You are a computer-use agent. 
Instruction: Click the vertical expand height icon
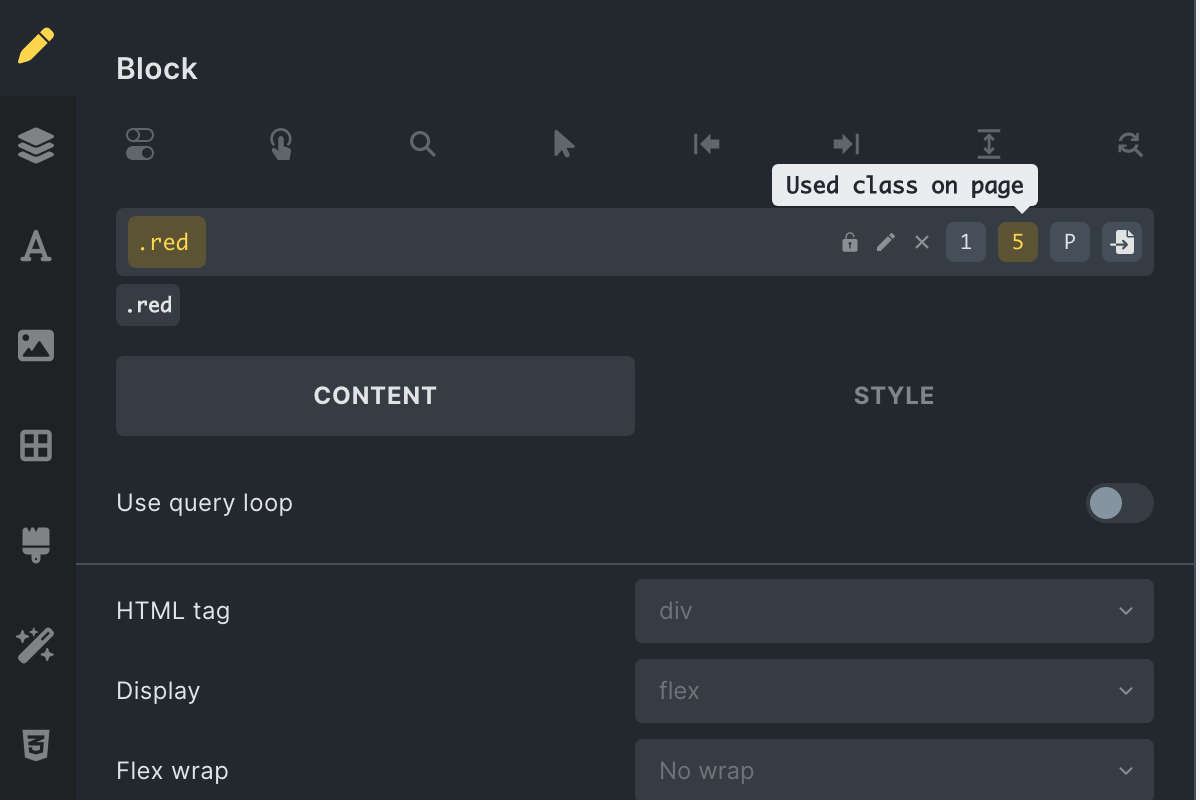(988, 144)
